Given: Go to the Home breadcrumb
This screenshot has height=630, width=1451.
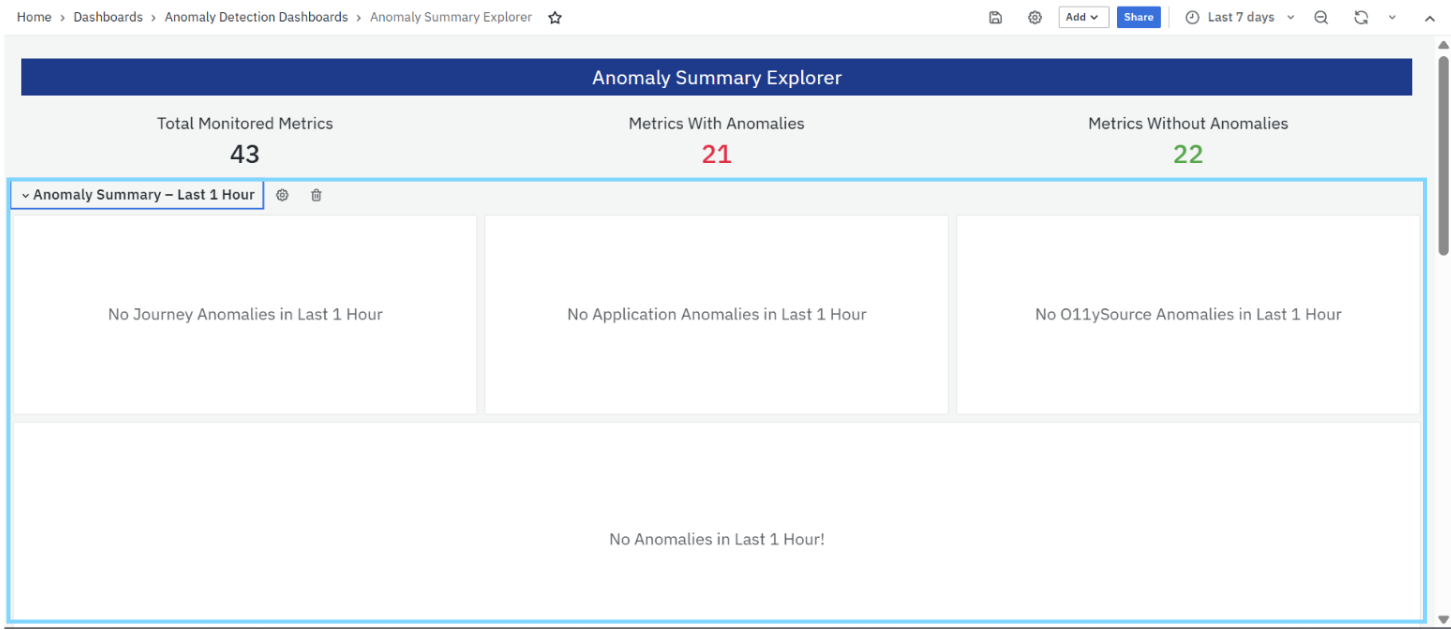Looking at the screenshot, I should 34,17.
